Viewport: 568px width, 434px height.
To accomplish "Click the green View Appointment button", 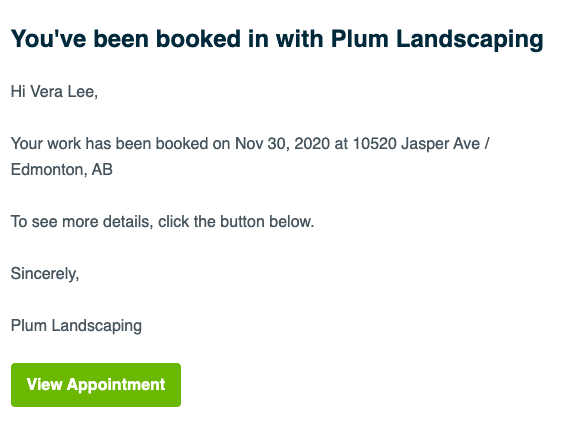I will (x=96, y=385).
